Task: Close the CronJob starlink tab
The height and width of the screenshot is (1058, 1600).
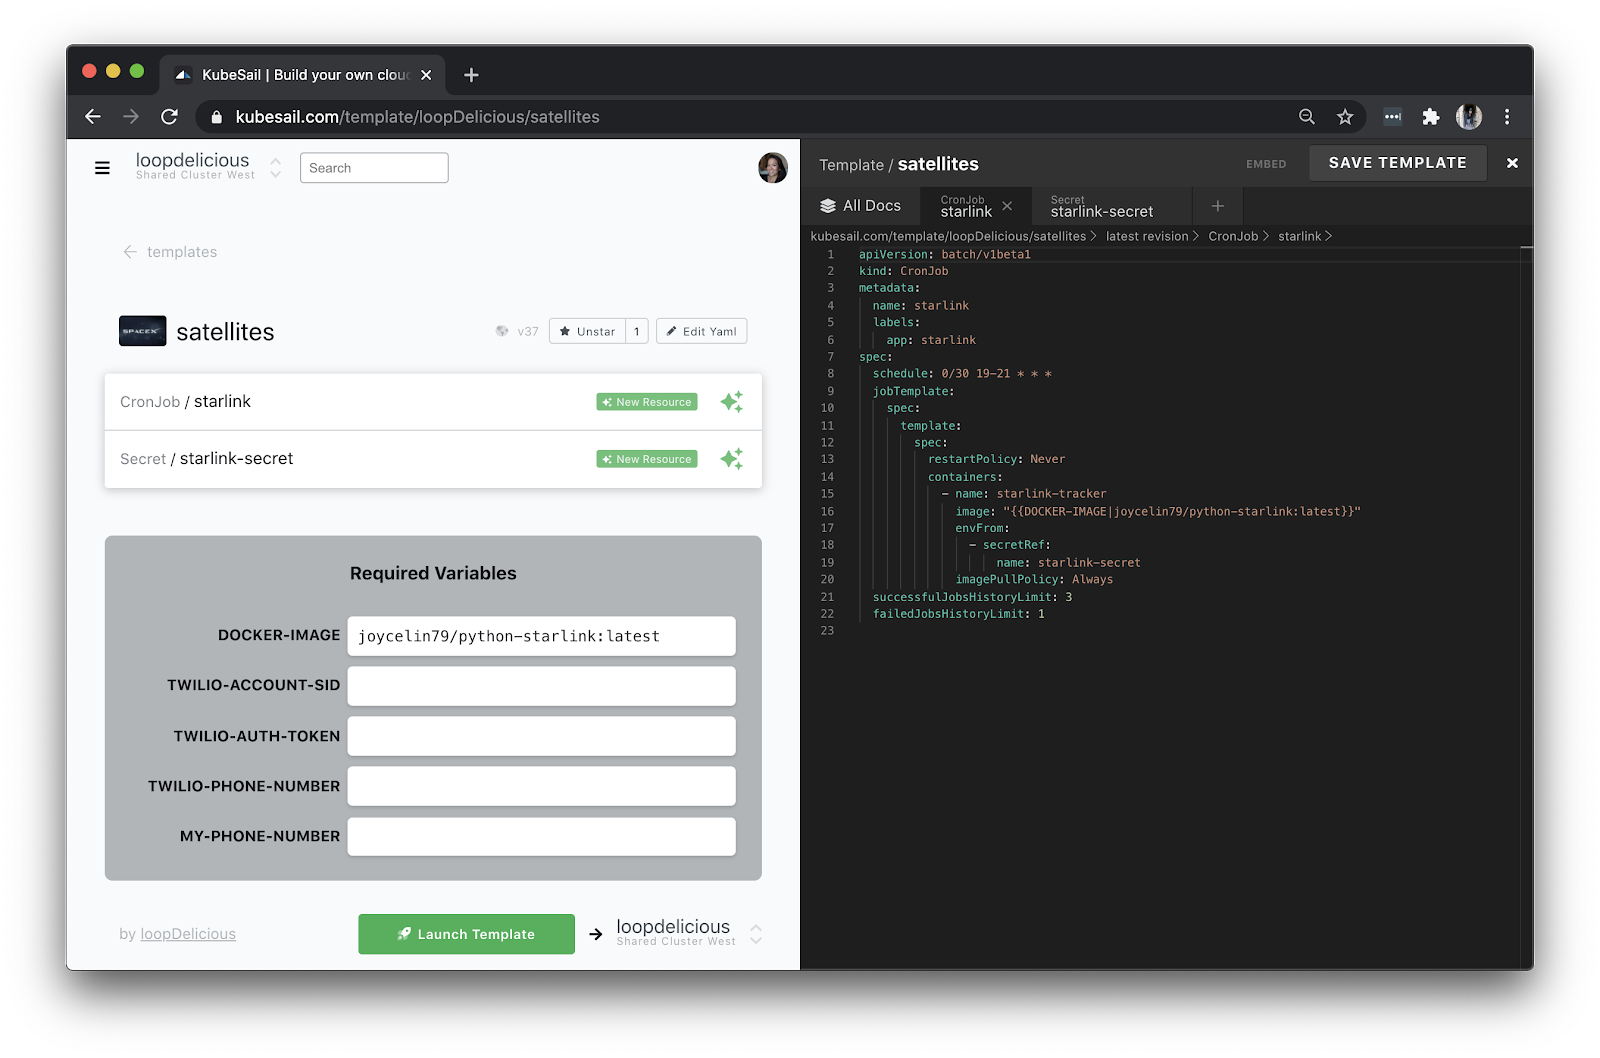Action: coord(1007,206)
